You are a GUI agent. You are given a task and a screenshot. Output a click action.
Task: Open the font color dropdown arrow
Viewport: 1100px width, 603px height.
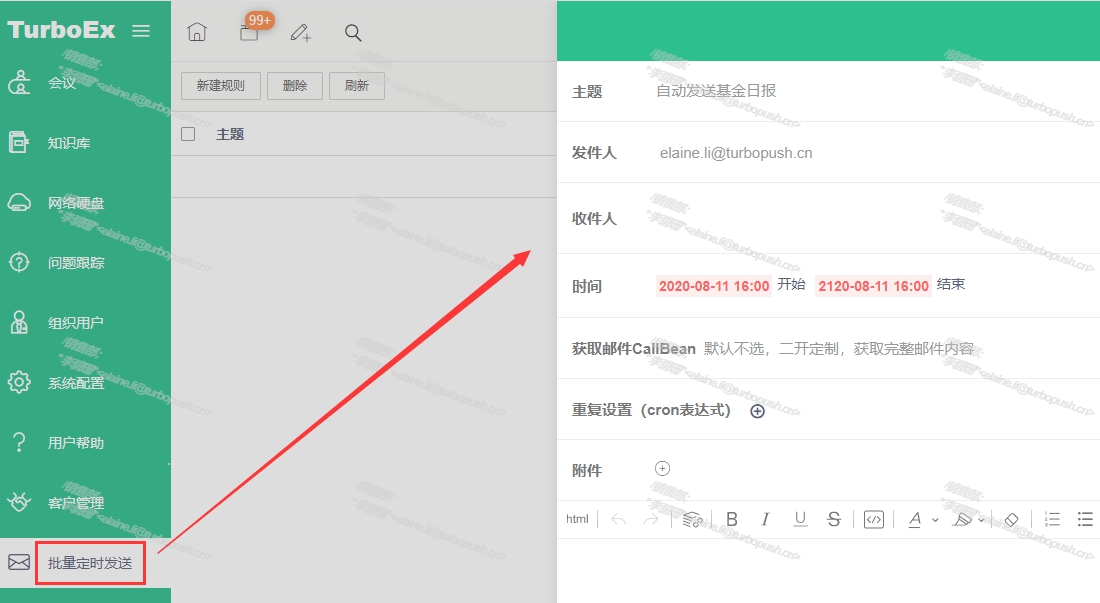pyautogui.click(x=935, y=520)
